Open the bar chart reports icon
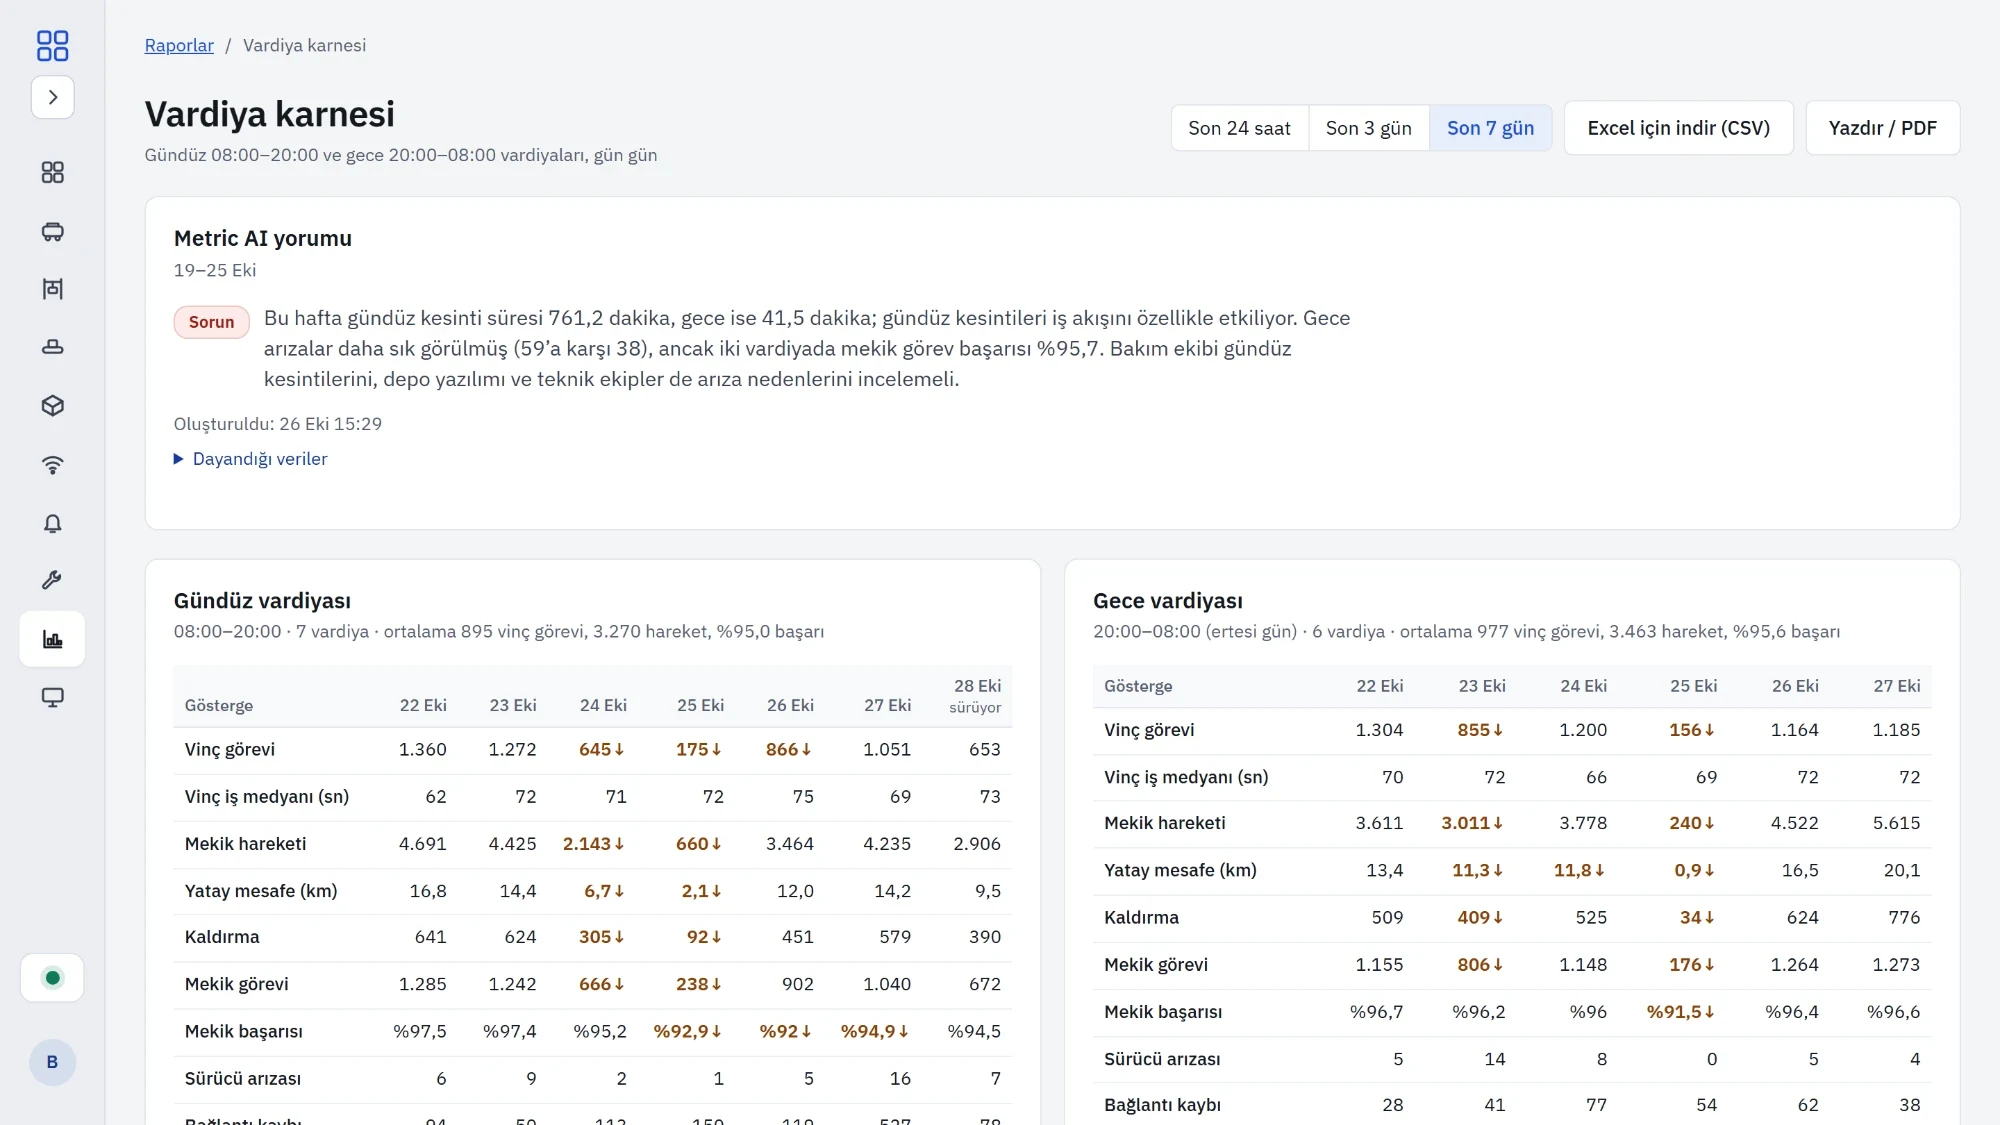This screenshot has width=2000, height=1125. click(53, 639)
